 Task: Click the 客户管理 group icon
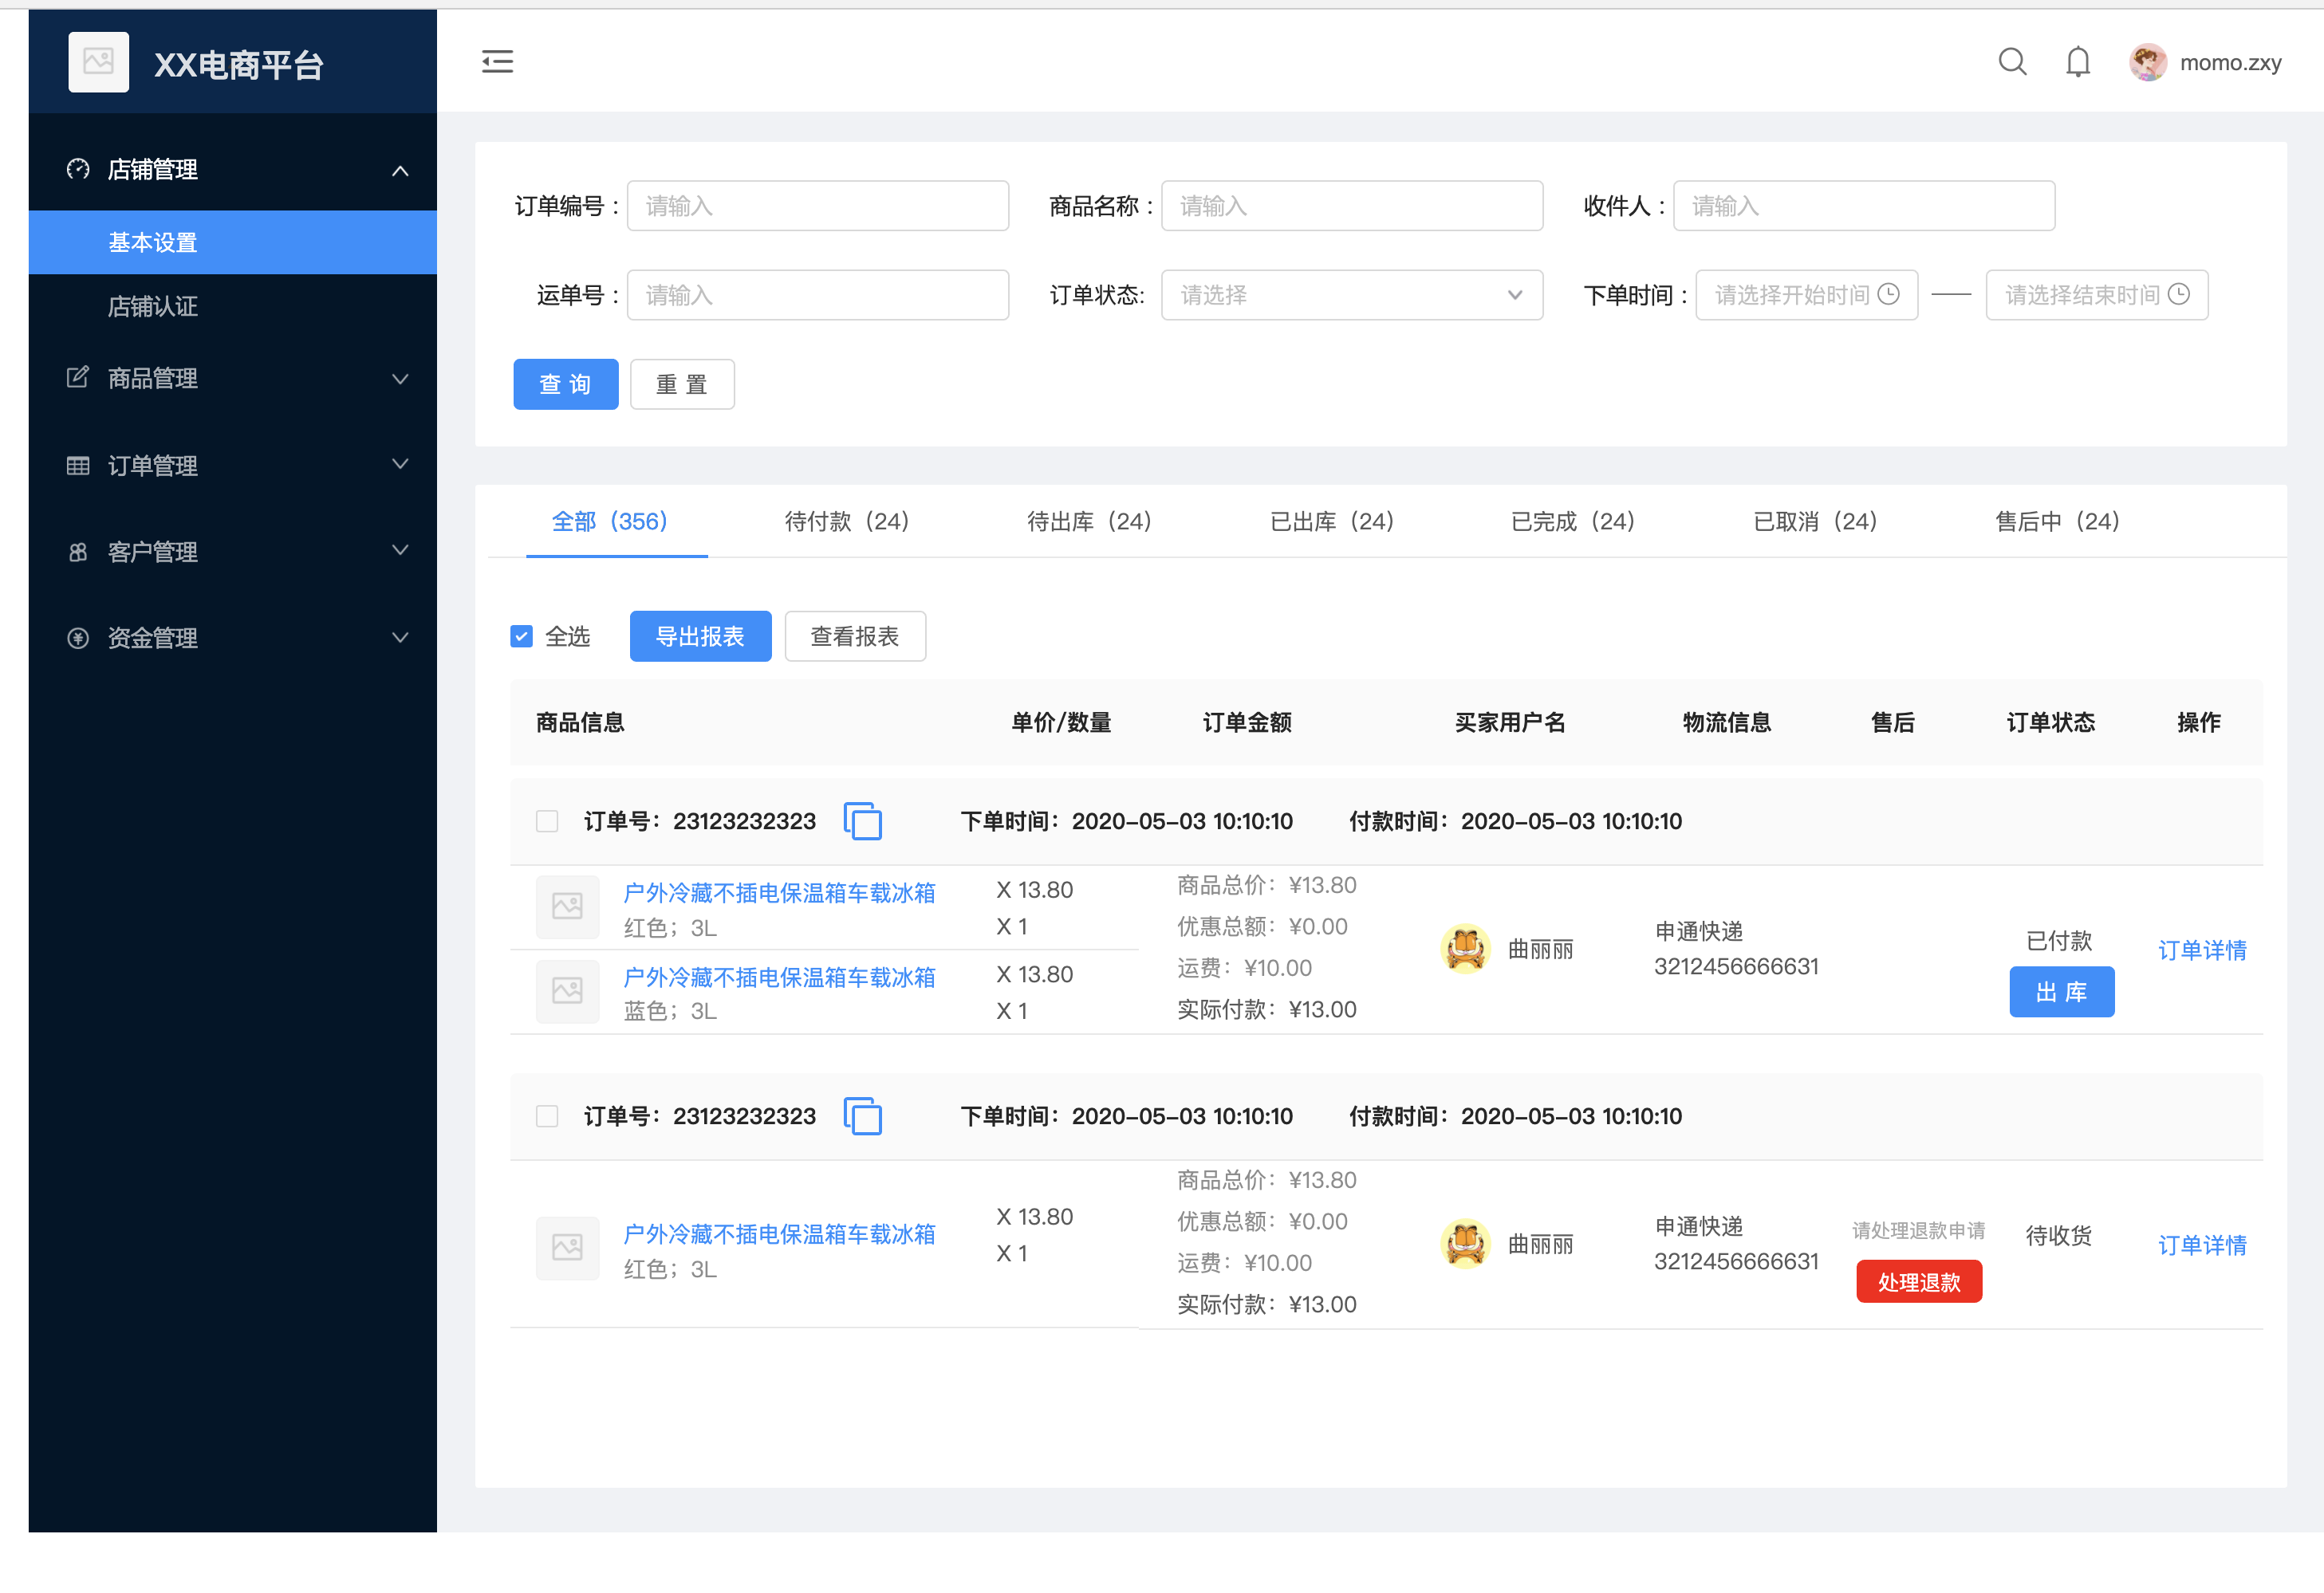click(x=78, y=551)
